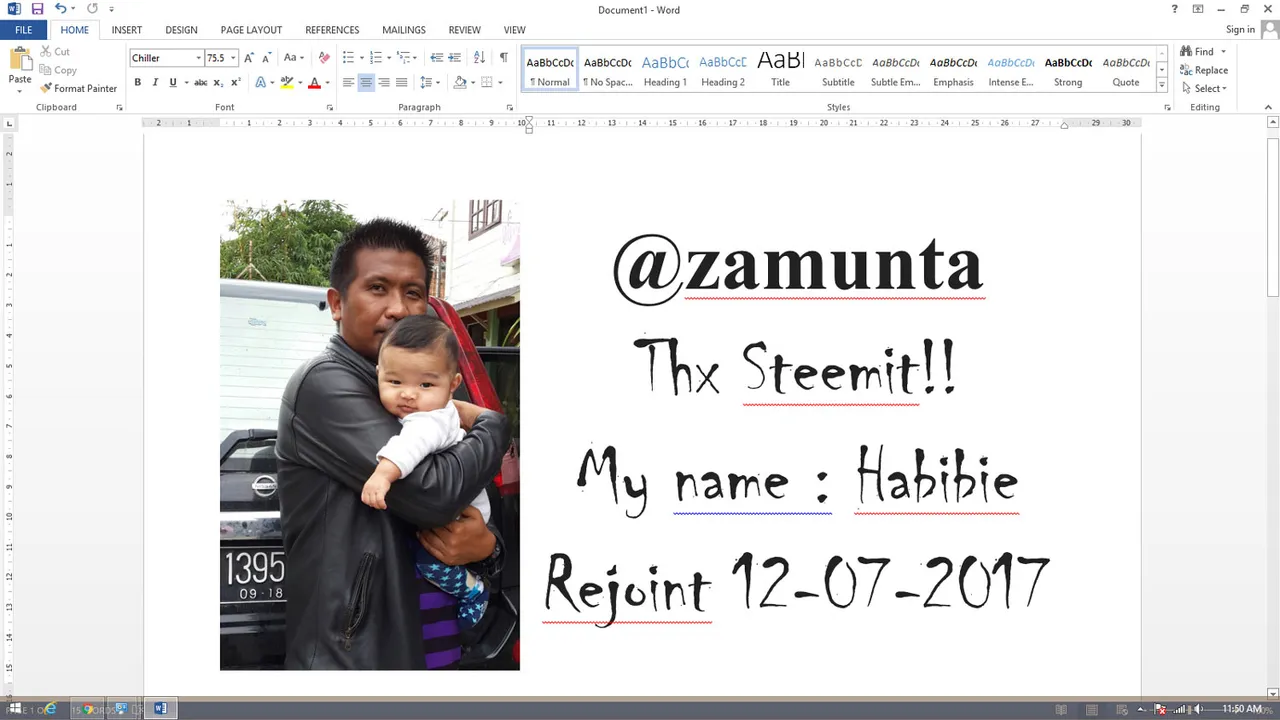Click the vertical scrollbar thumb
Image resolution: width=1280 pixels, height=720 pixels.
[x=1273, y=216]
